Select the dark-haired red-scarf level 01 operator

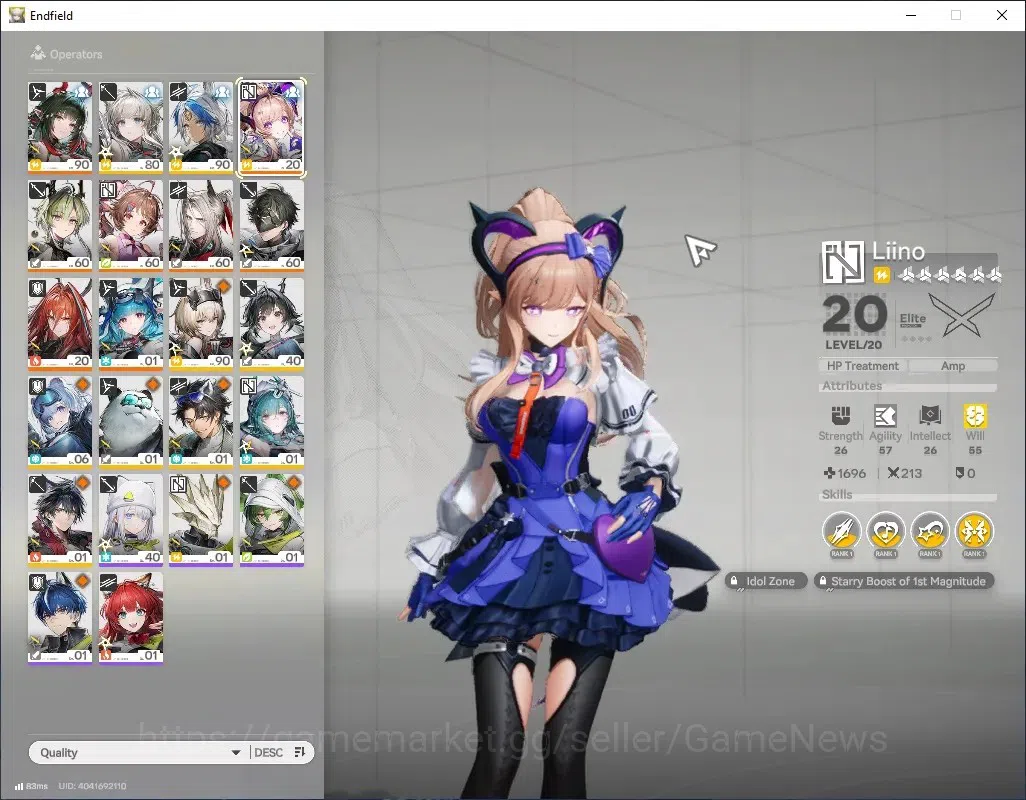point(60,520)
